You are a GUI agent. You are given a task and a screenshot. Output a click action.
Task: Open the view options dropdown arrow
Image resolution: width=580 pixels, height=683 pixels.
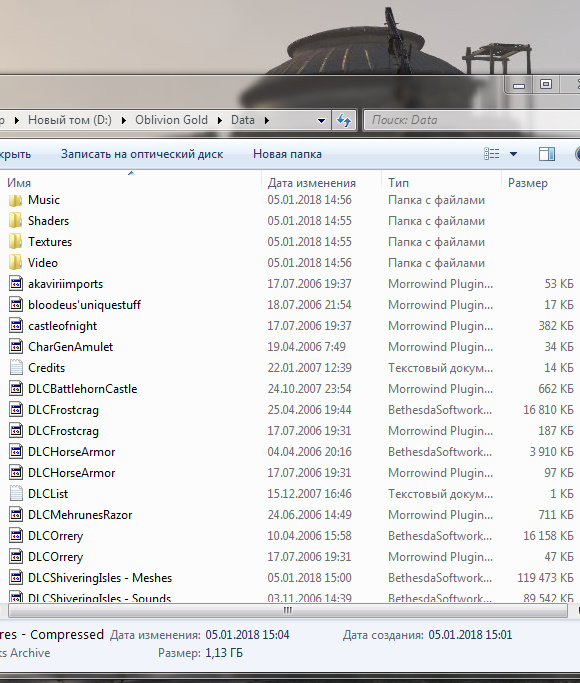(513, 154)
